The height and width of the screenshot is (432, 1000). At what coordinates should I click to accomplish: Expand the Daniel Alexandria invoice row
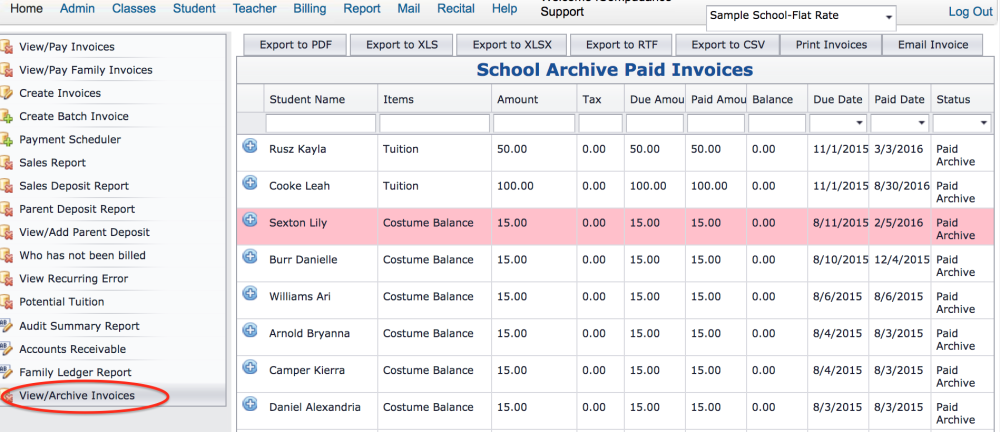pyautogui.click(x=250, y=405)
